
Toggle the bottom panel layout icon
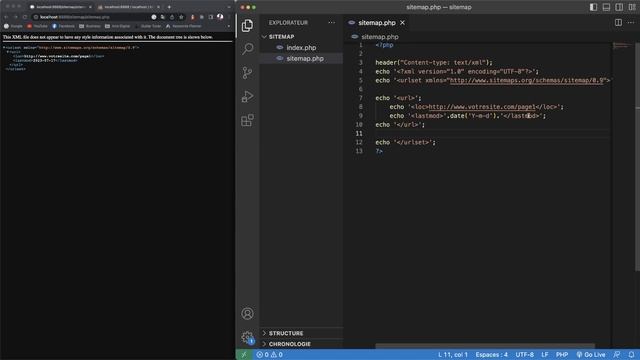pyautogui.click(x=606, y=7)
